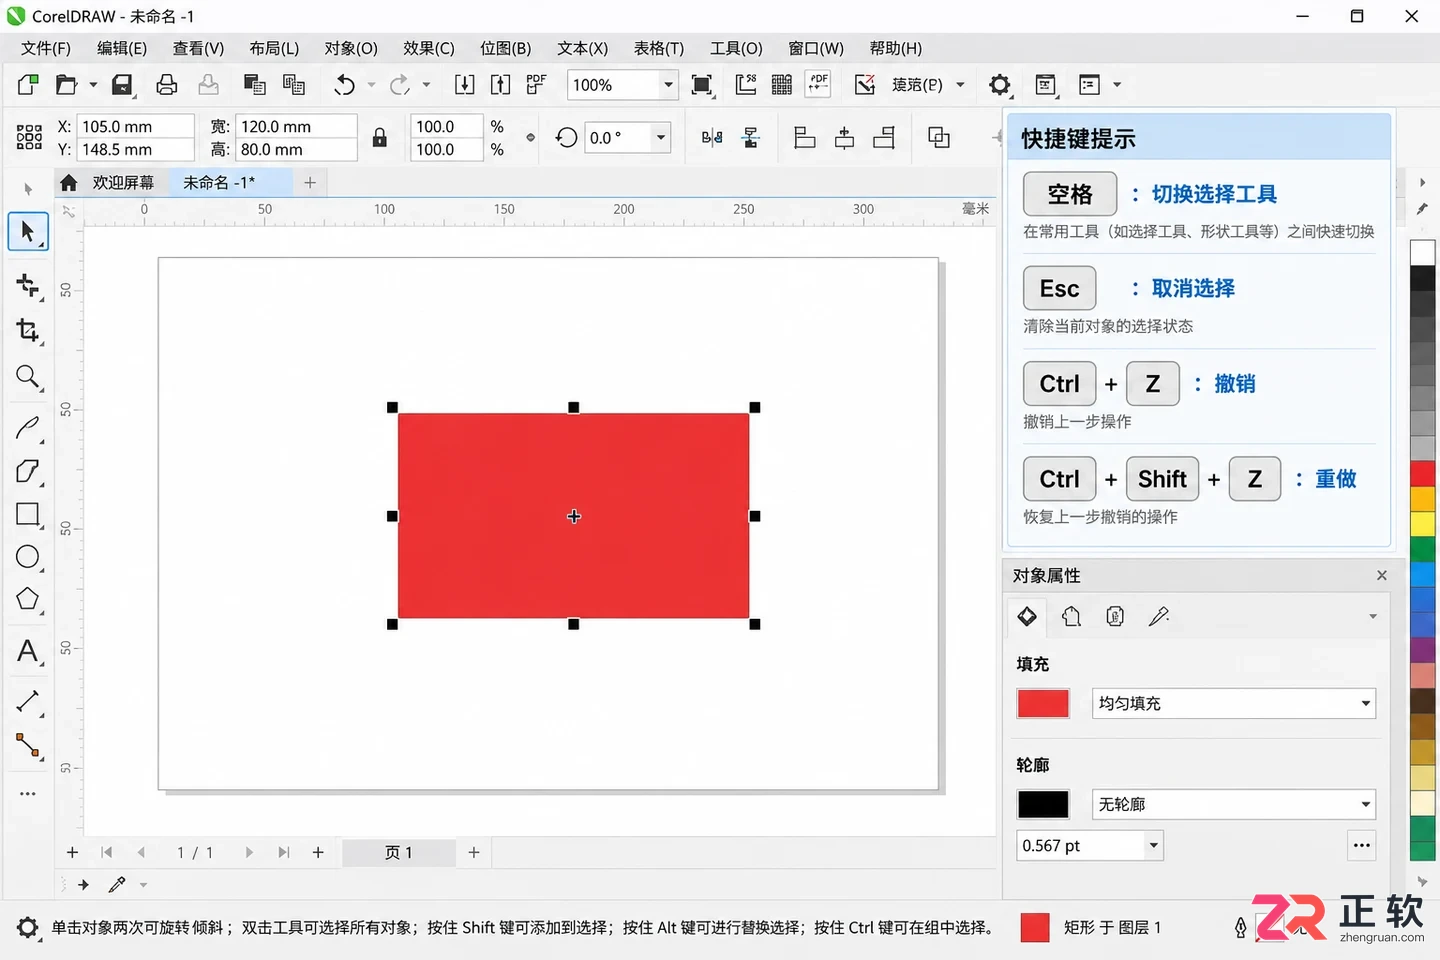Screen dimensions: 1440x960
Task: Click the status bar red fill indicator
Action: [1035, 928]
